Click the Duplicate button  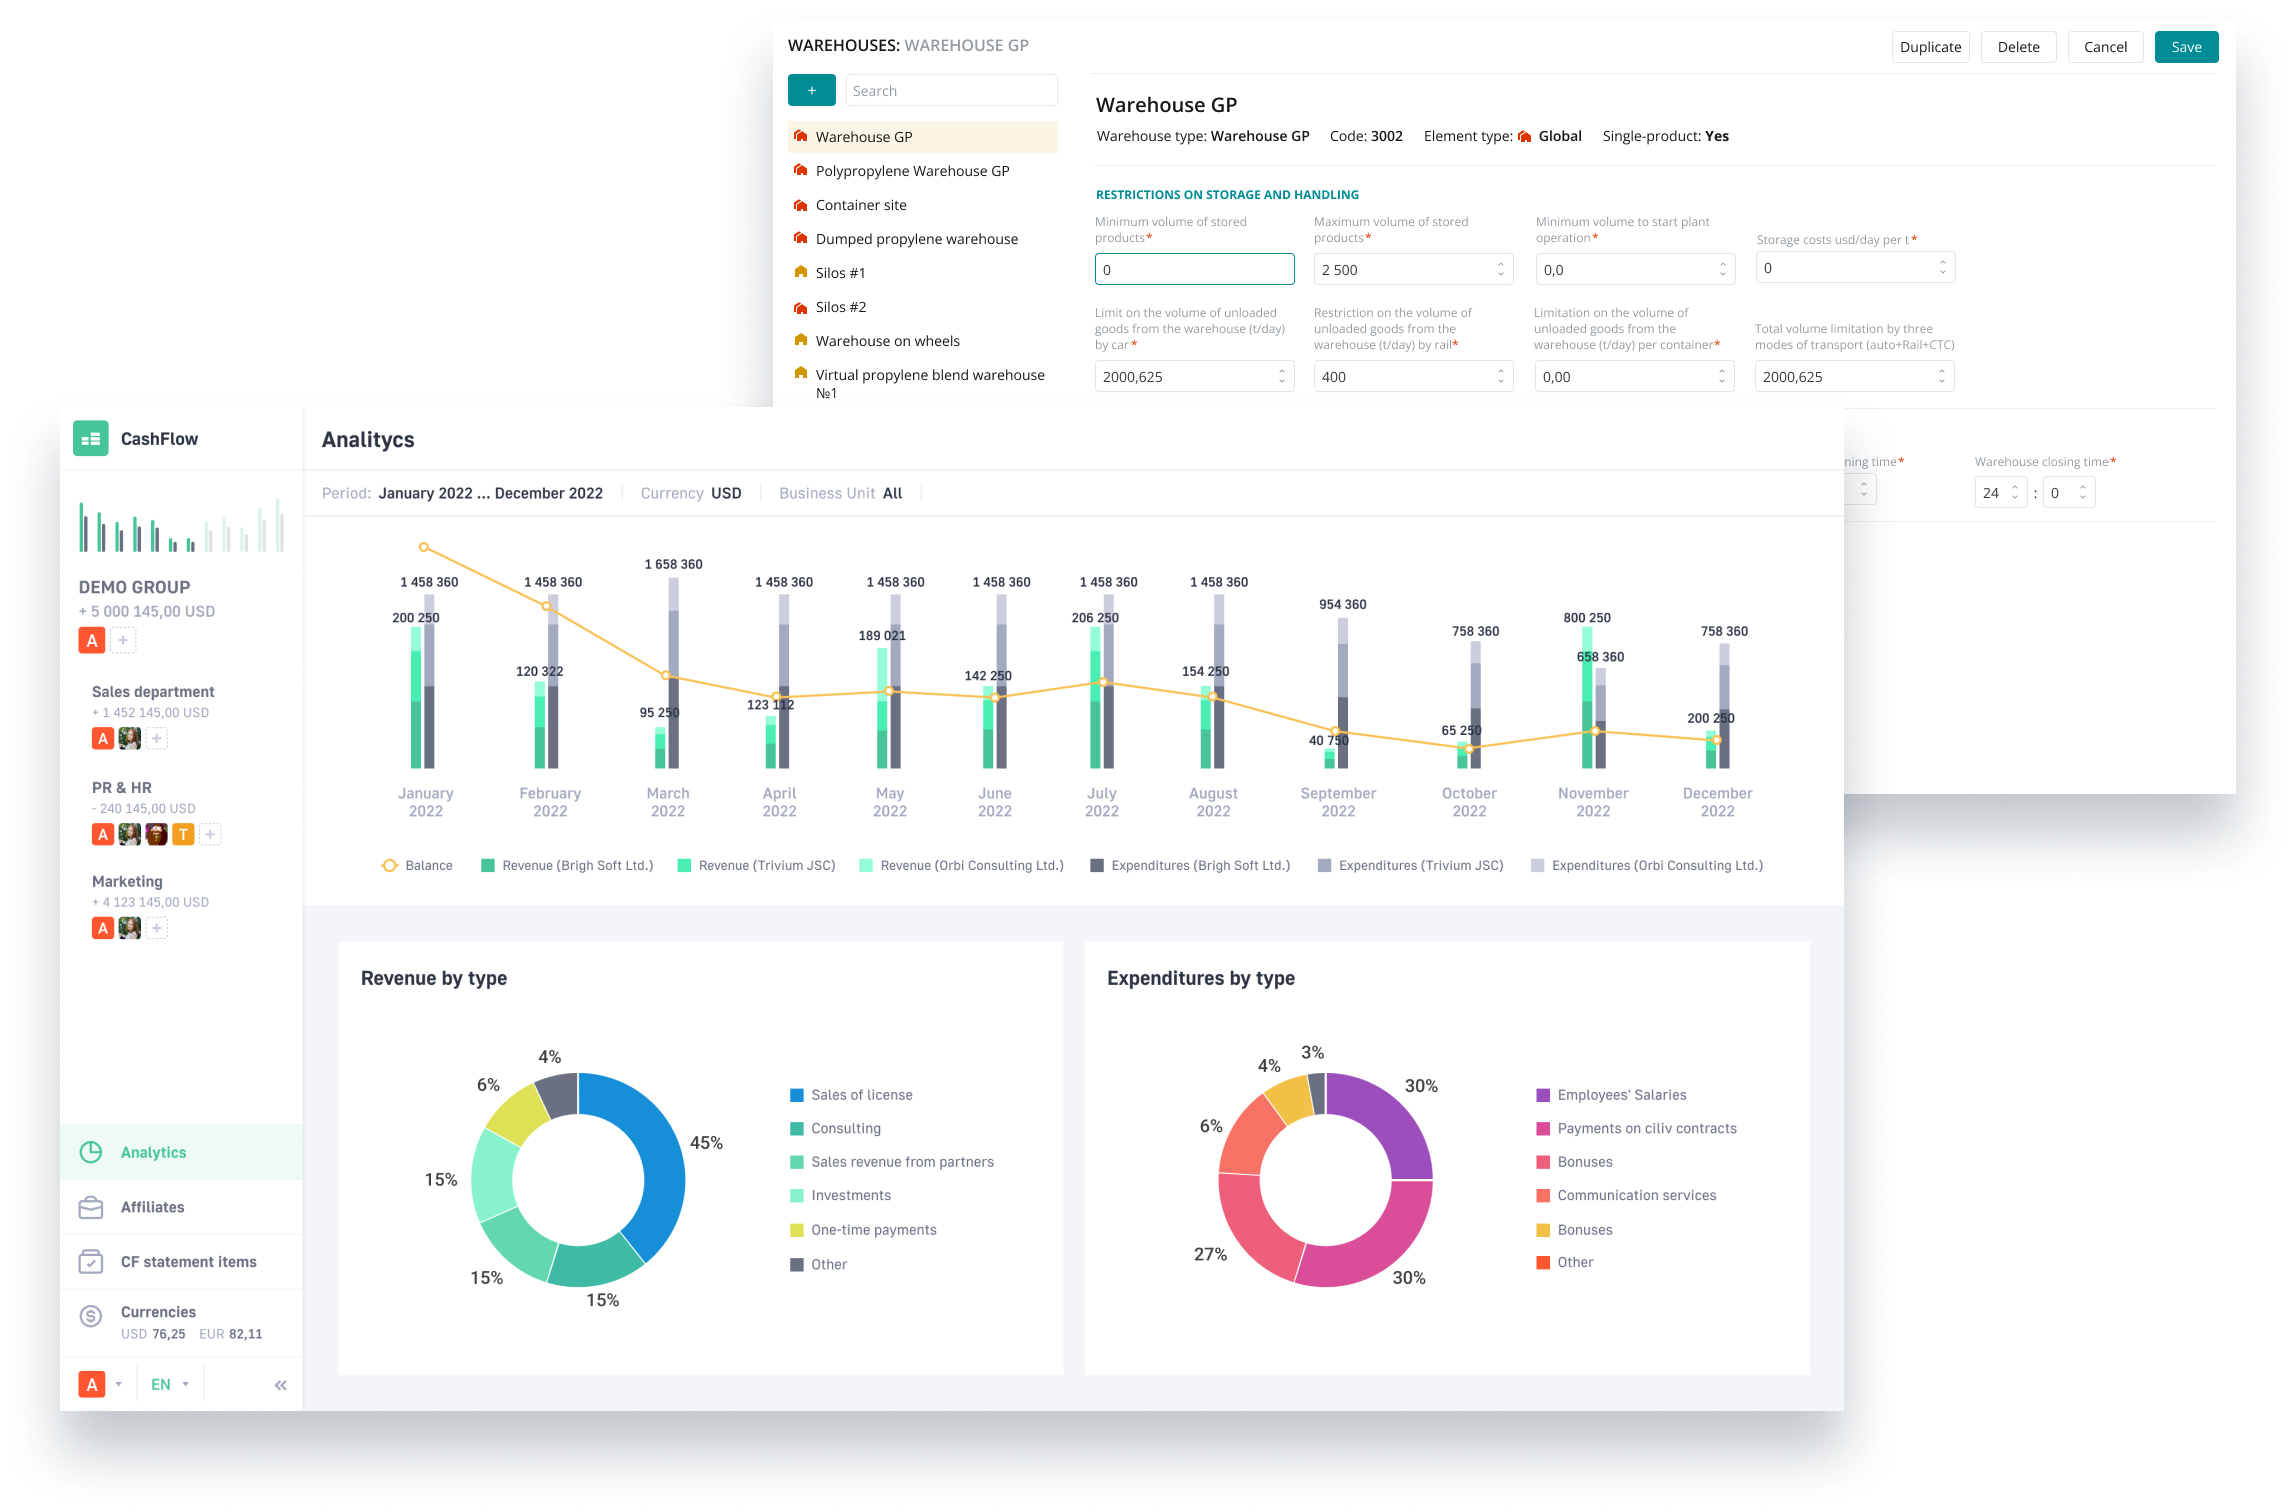click(1930, 47)
